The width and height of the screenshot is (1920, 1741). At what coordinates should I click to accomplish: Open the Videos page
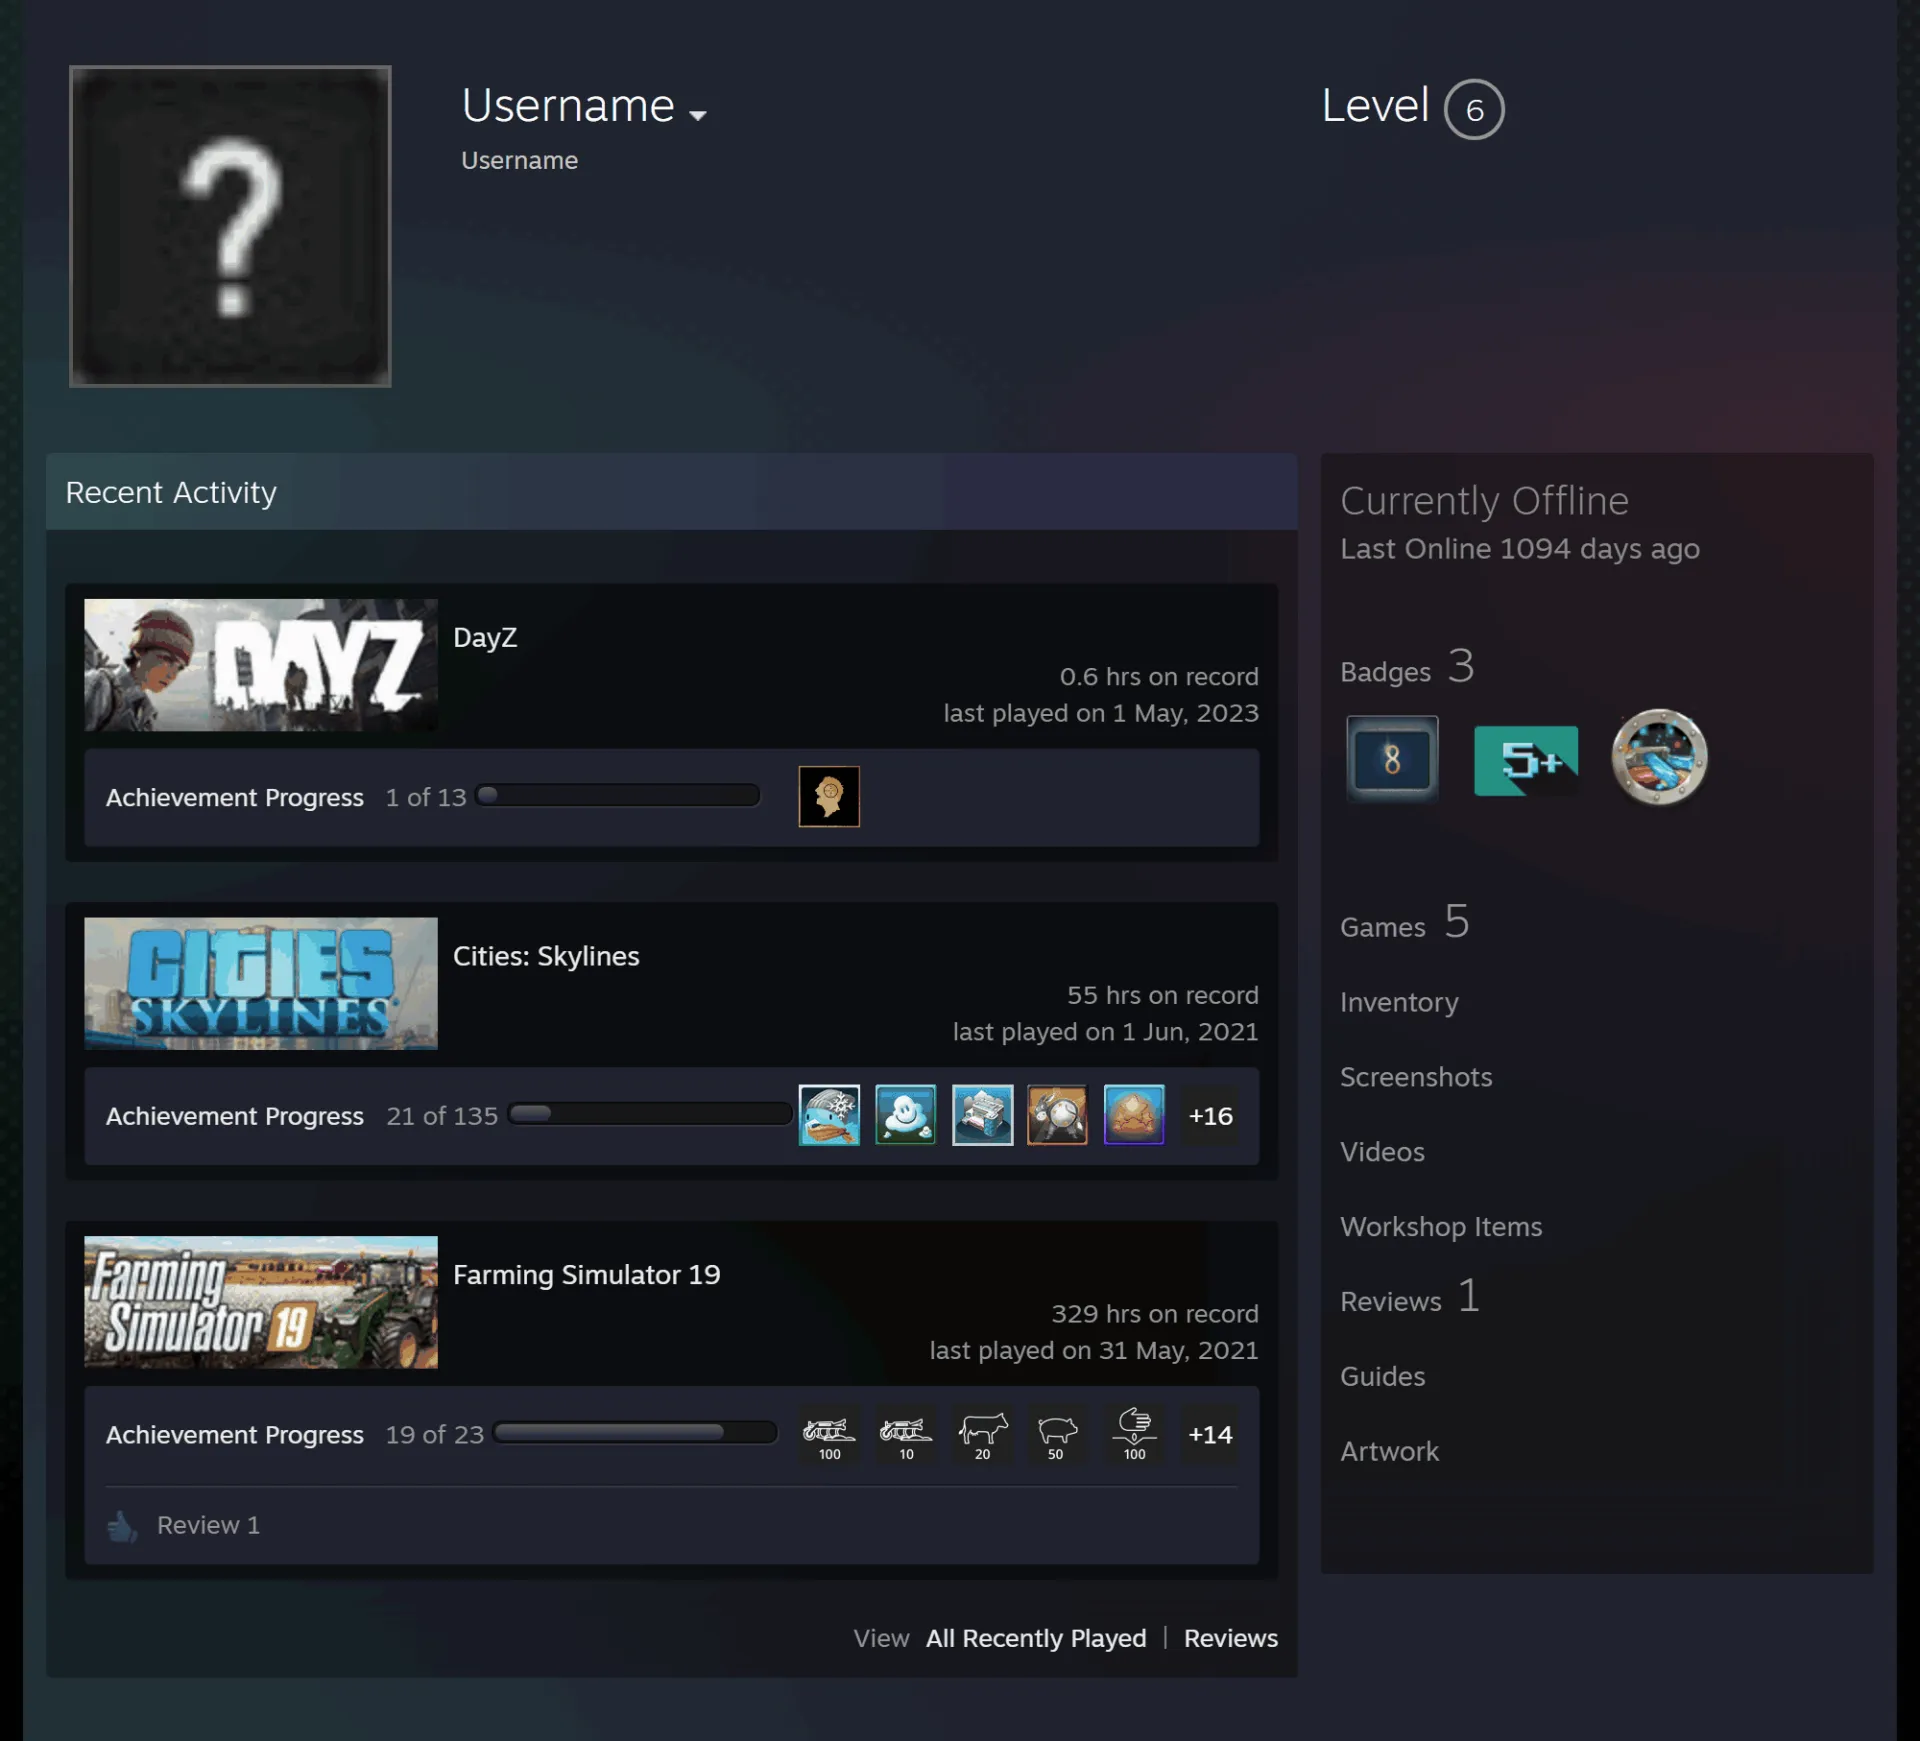(x=1382, y=1152)
